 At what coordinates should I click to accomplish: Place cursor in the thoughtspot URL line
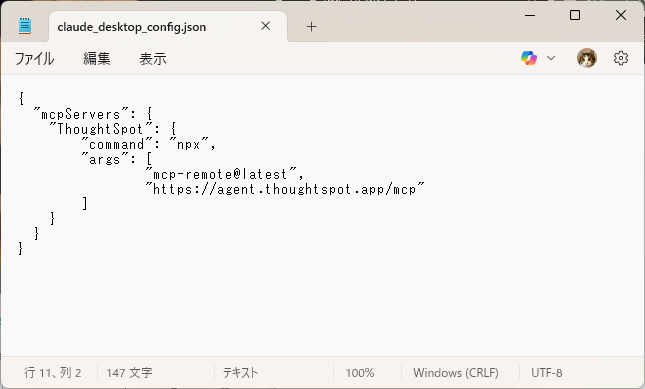tap(285, 189)
